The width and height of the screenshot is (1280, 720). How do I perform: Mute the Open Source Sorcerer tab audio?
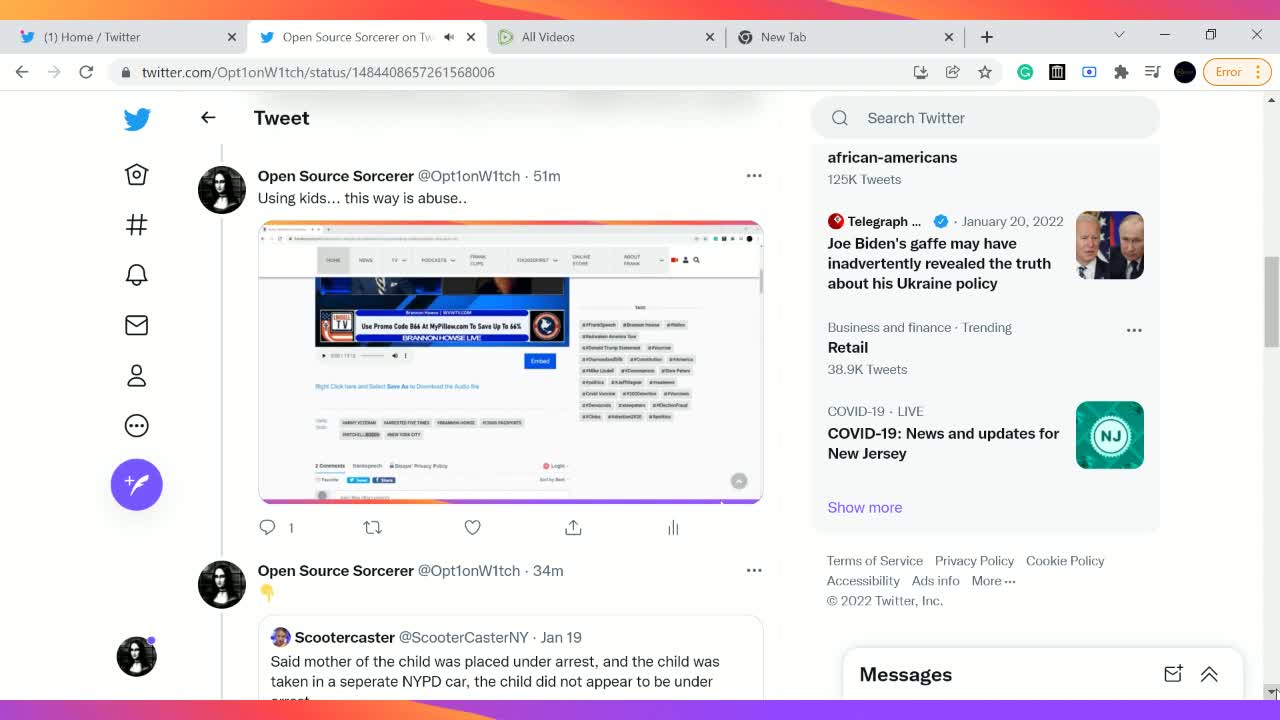pyautogui.click(x=449, y=37)
